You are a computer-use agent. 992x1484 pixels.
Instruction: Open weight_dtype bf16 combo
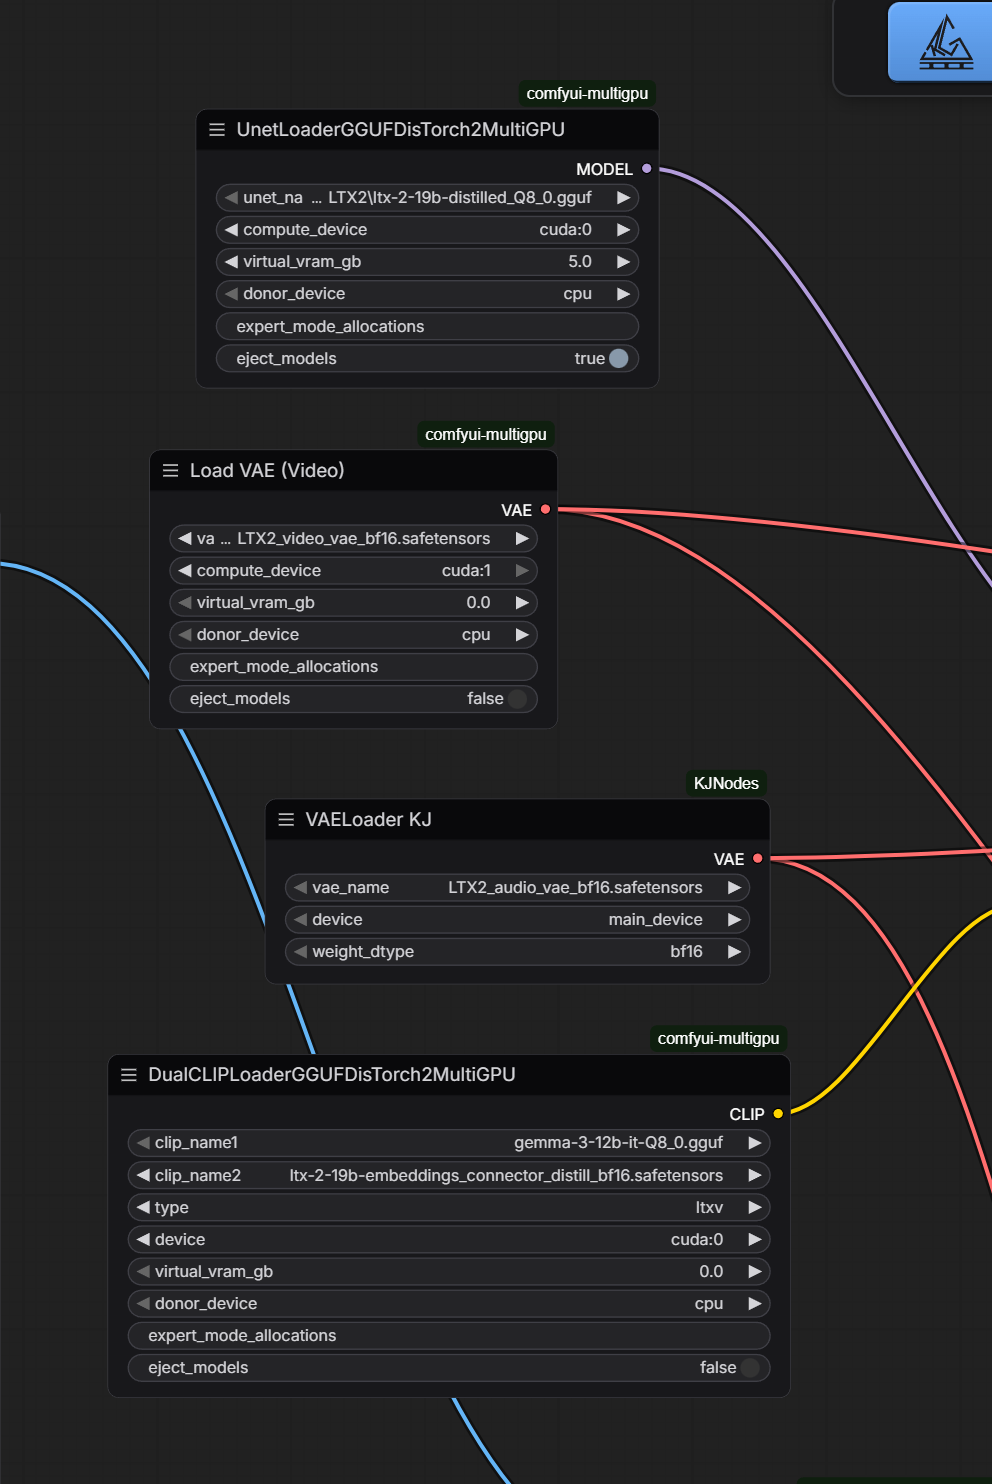[x=517, y=952]
